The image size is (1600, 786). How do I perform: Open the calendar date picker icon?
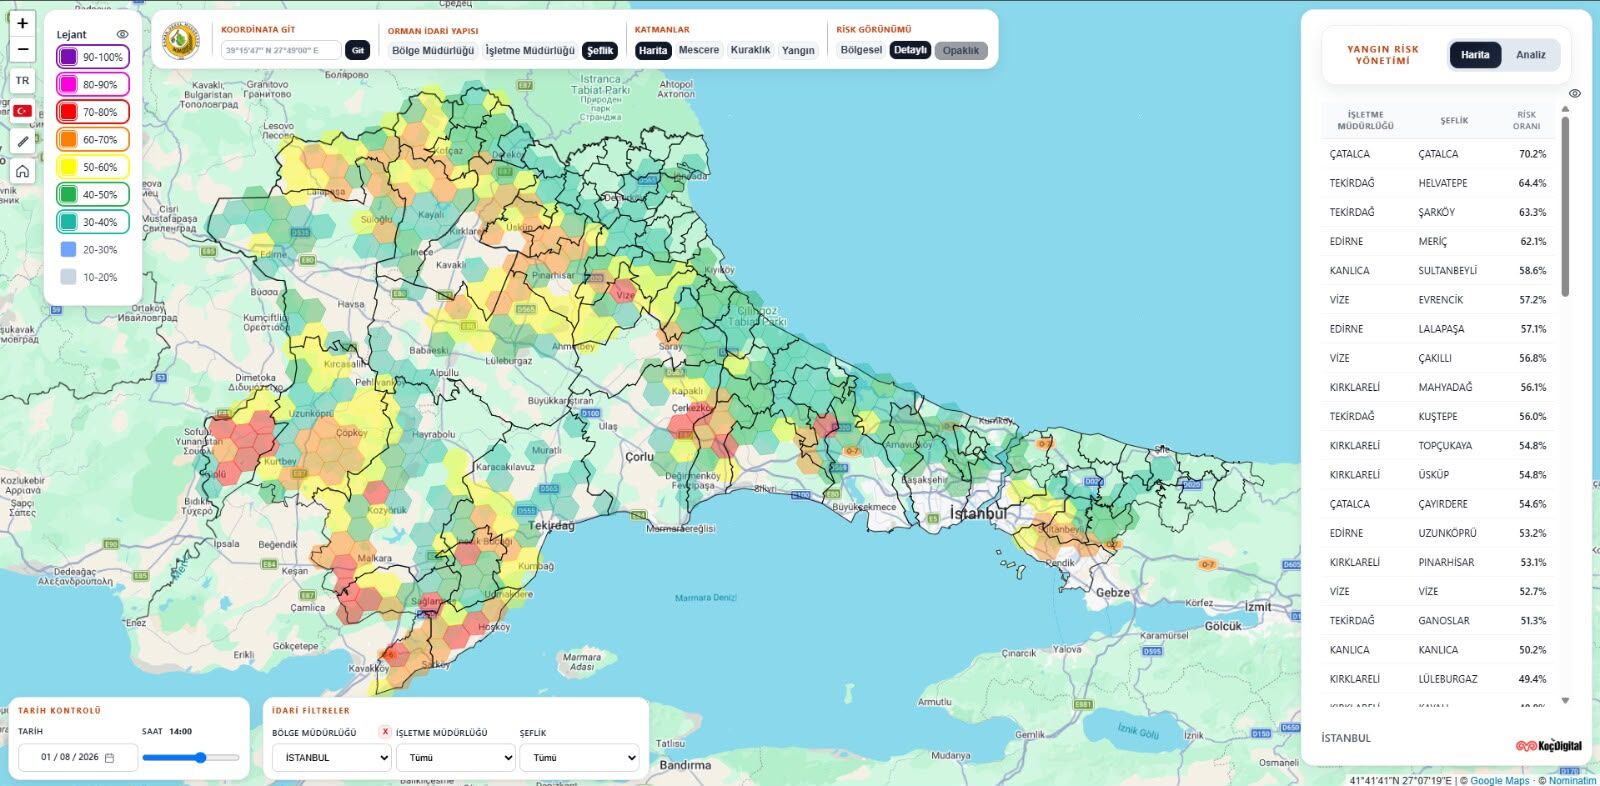tap(109, 758)
